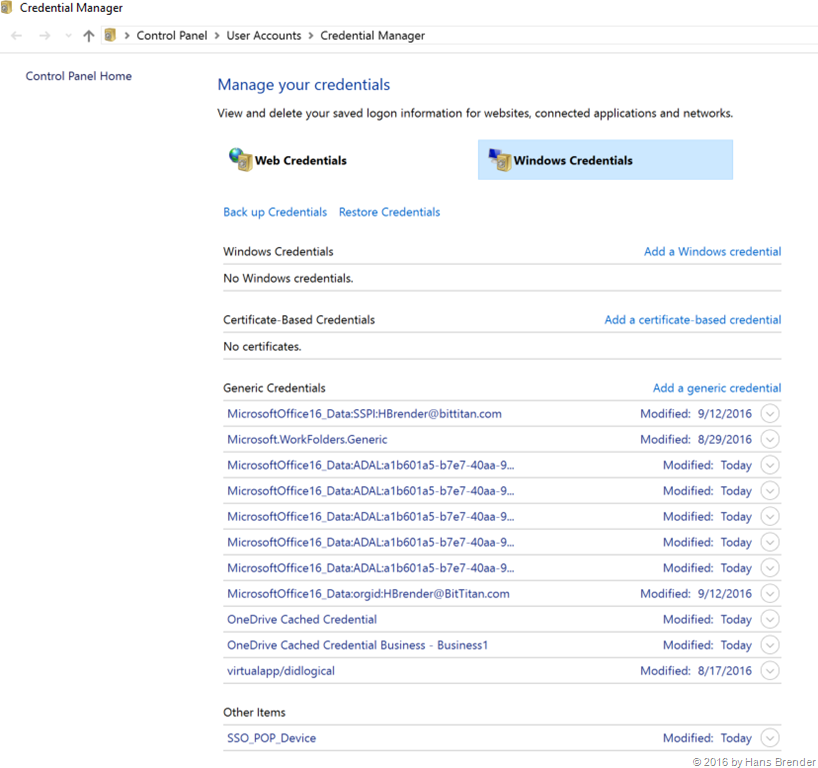Switch to Web Credentials tab
Viewport: 818px width, 768px height.
click(x=300, y=160)
